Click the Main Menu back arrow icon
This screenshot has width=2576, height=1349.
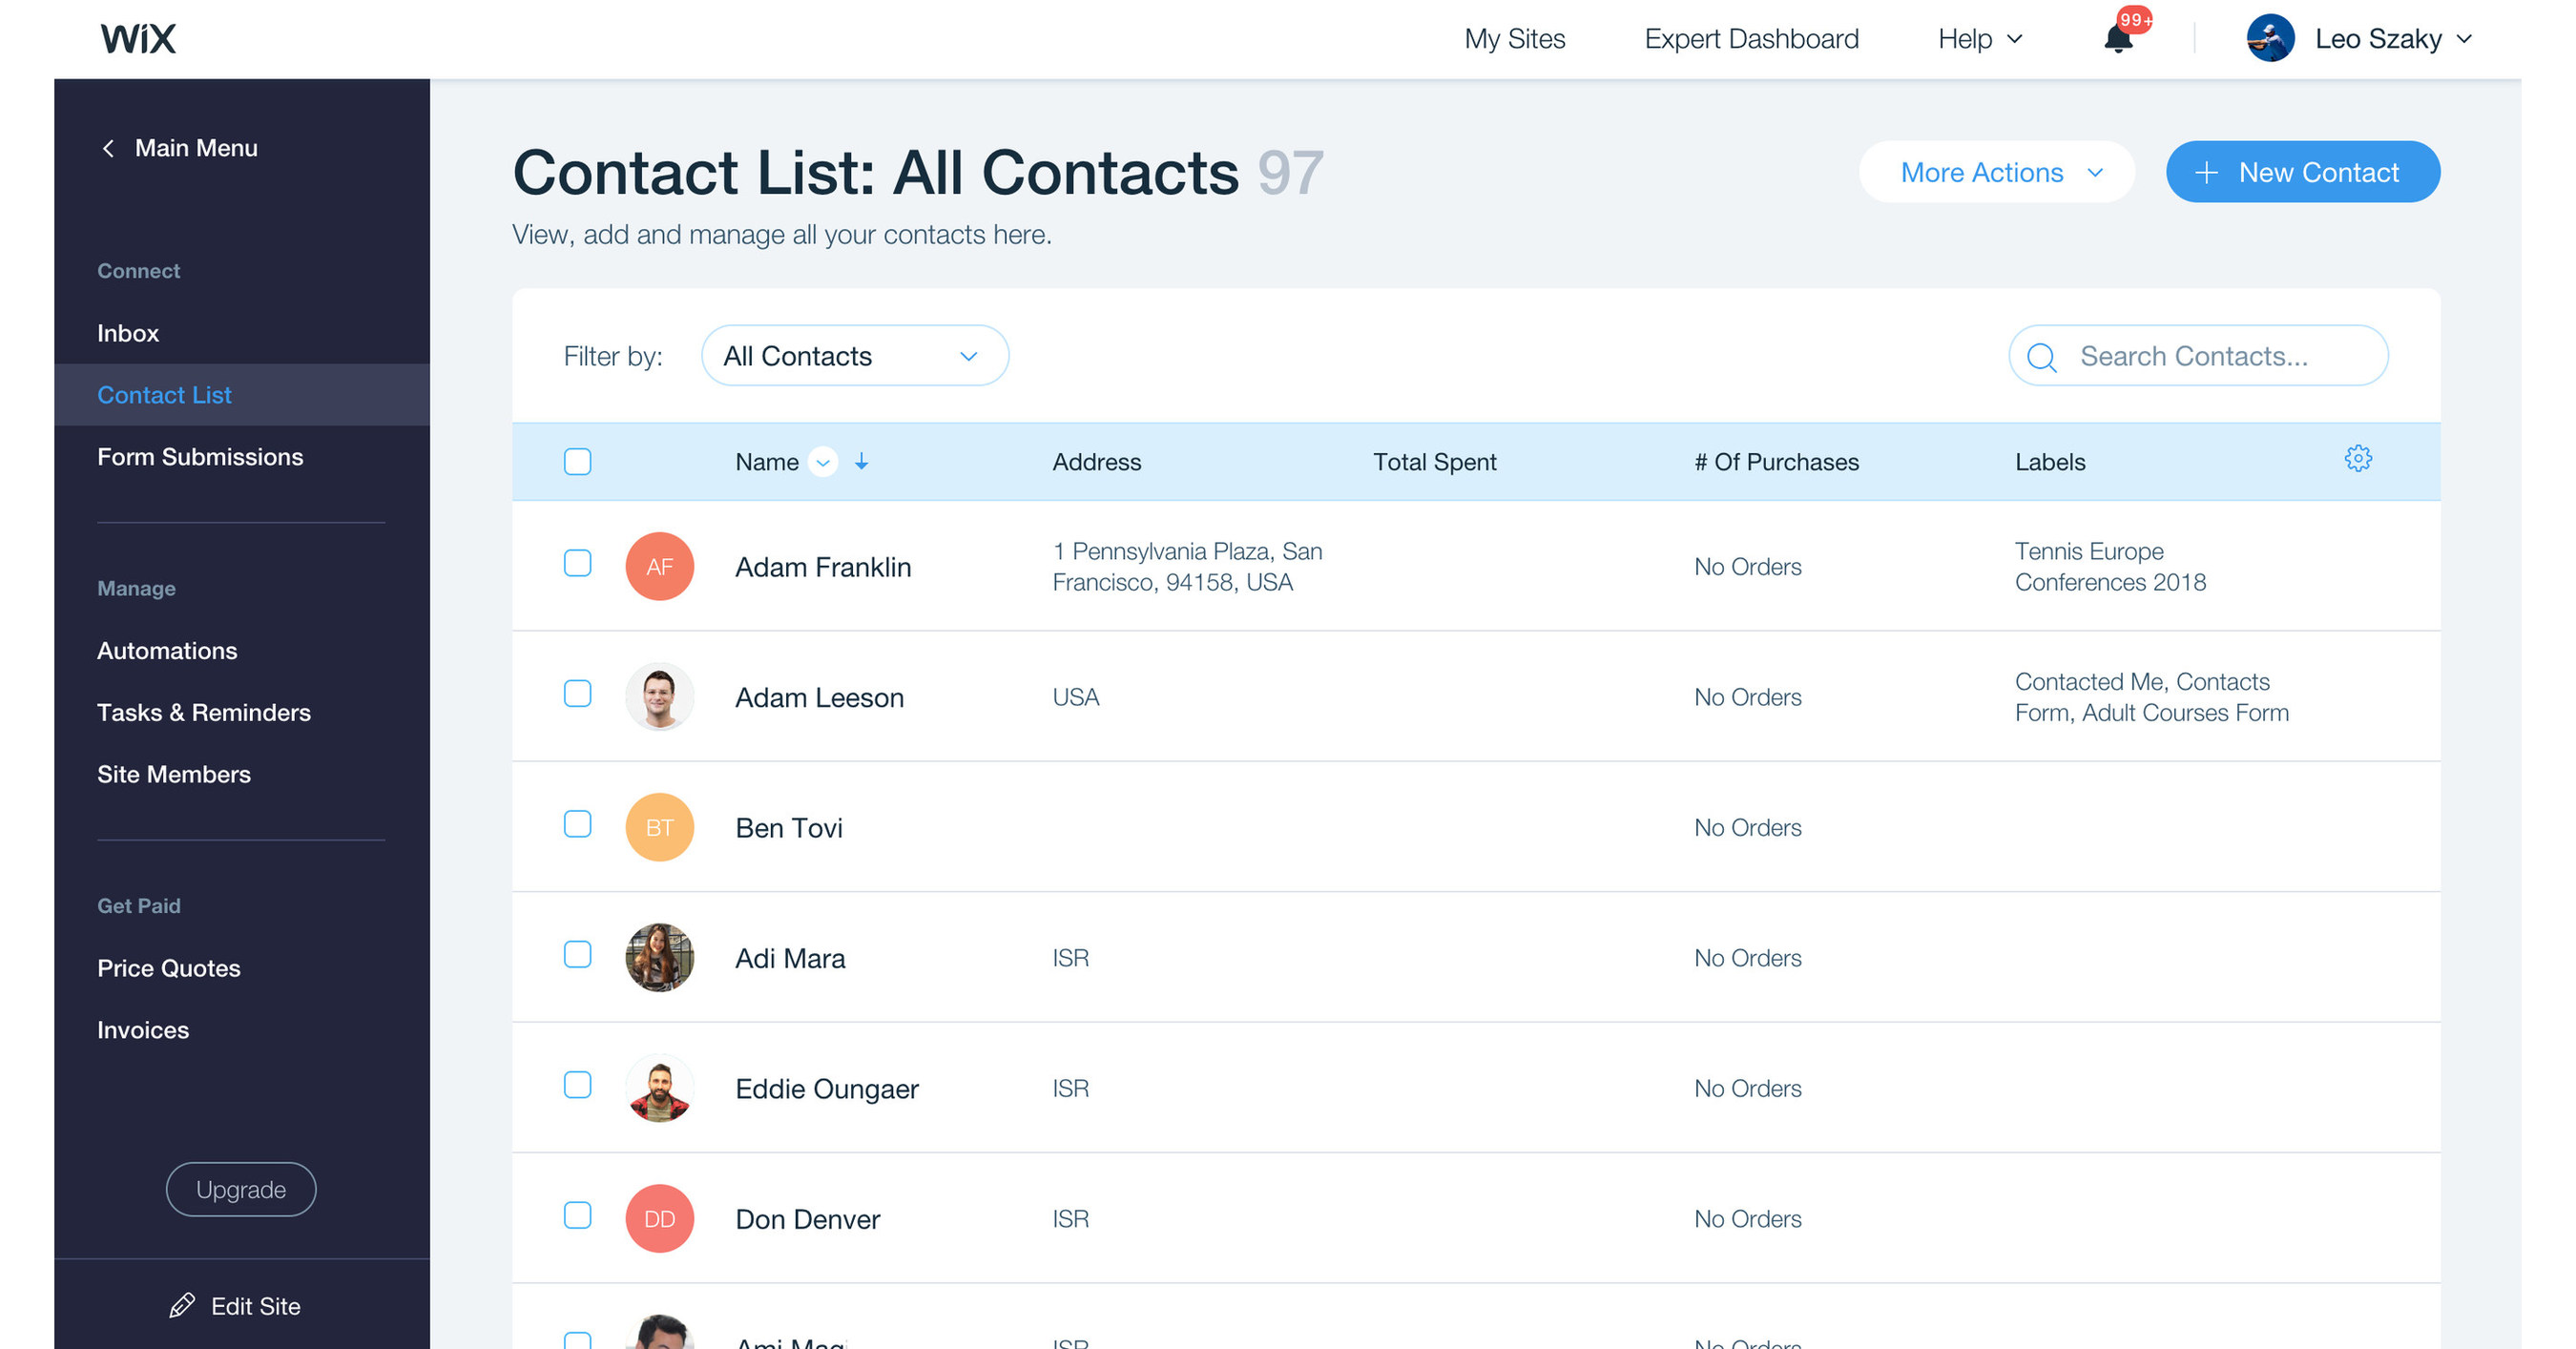(x=106, y=147)
